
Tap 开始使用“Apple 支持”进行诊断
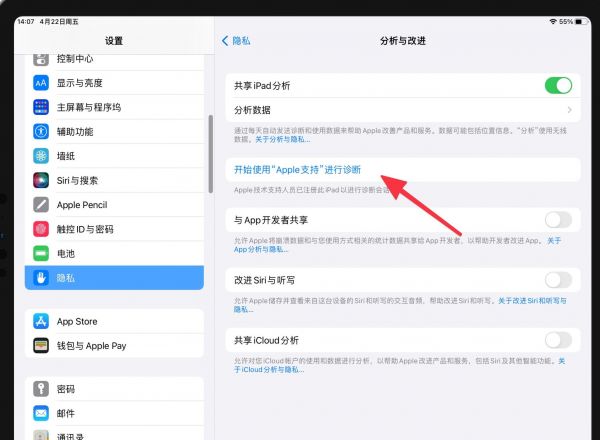pyautogui.click(x=297, y=169)
